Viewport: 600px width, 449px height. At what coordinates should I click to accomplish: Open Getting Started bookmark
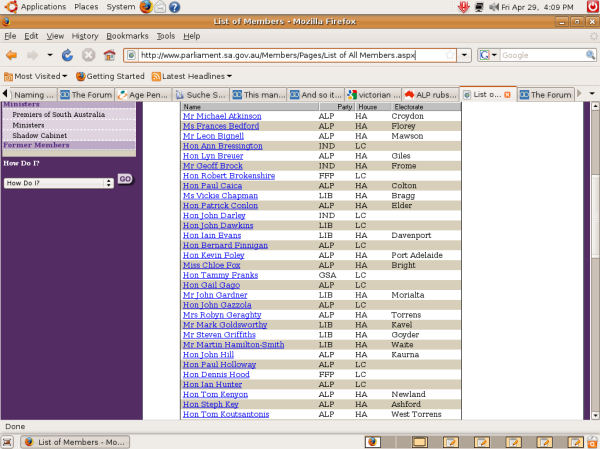(x=110, y=76)
